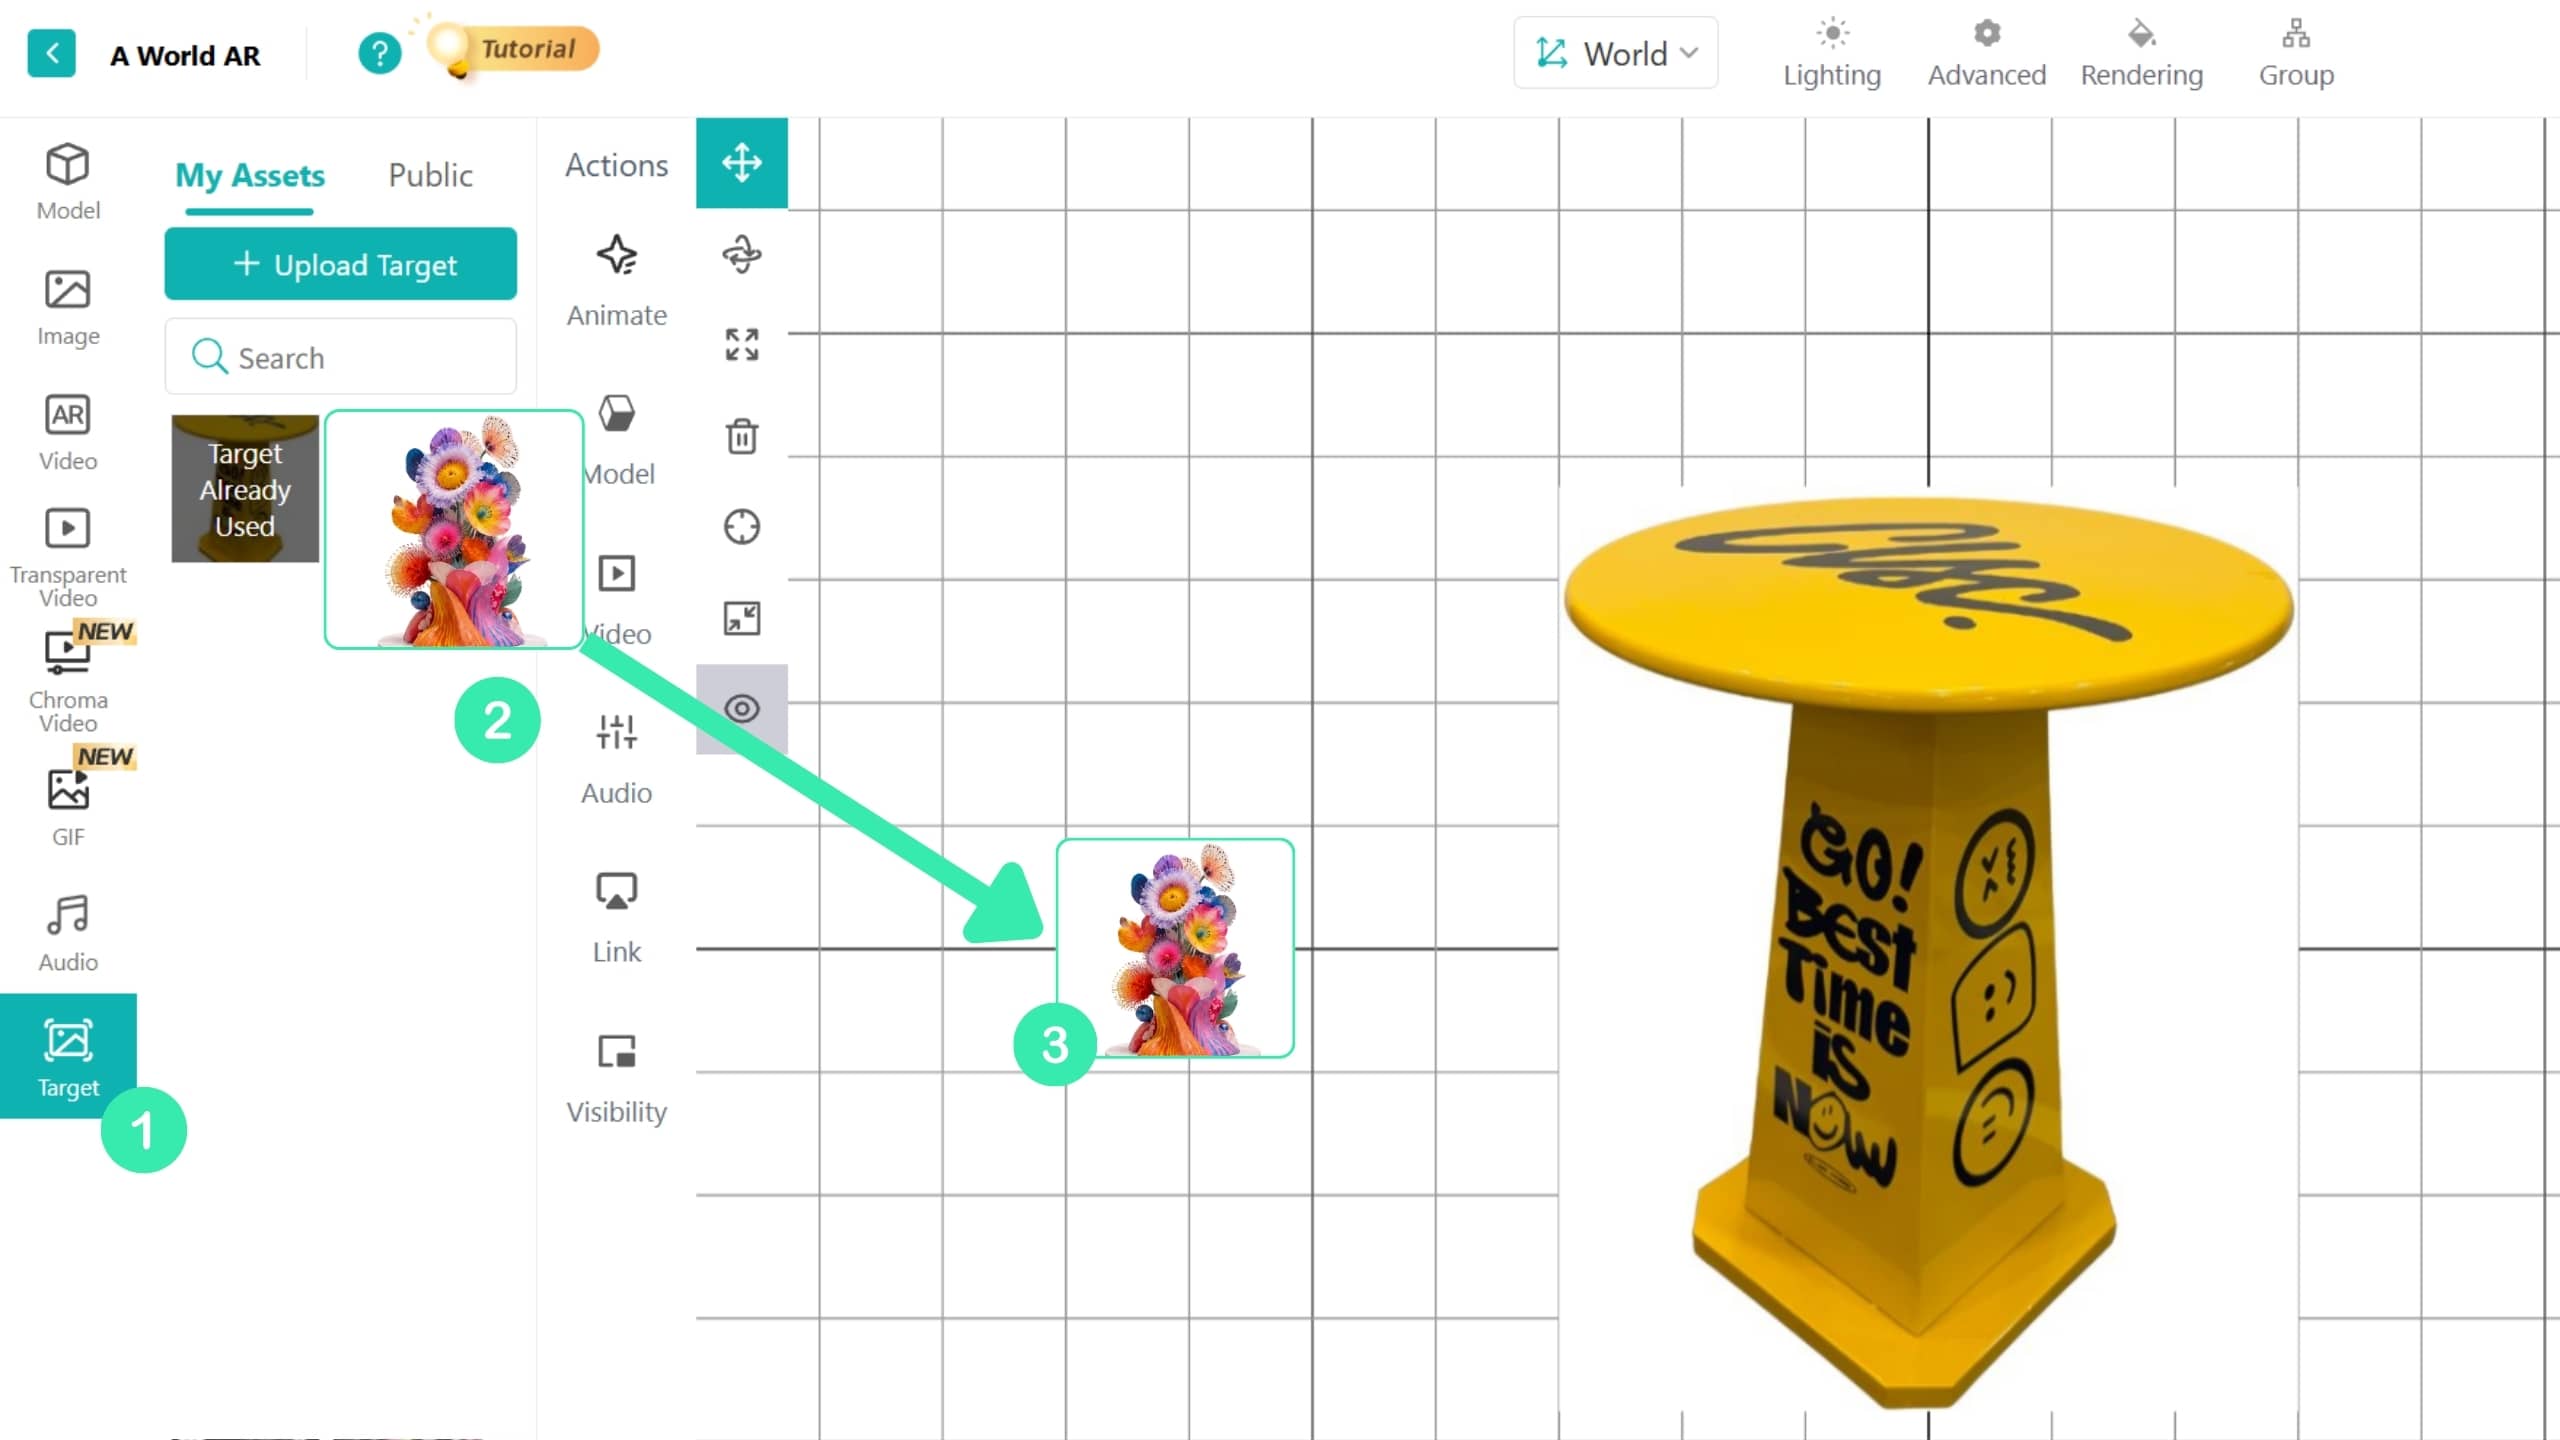Select the Audio asset category in sidebar
The height and width of the screenshot is (1440, 2560).
tap(68, 933)
